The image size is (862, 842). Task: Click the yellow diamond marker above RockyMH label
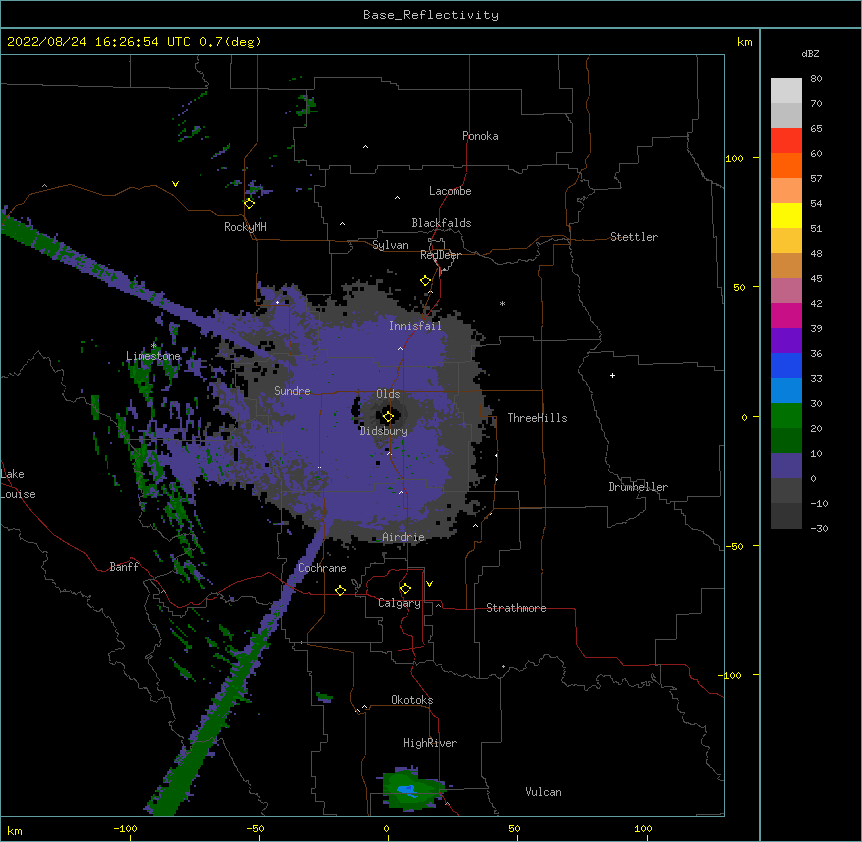(x=250, y=204)
